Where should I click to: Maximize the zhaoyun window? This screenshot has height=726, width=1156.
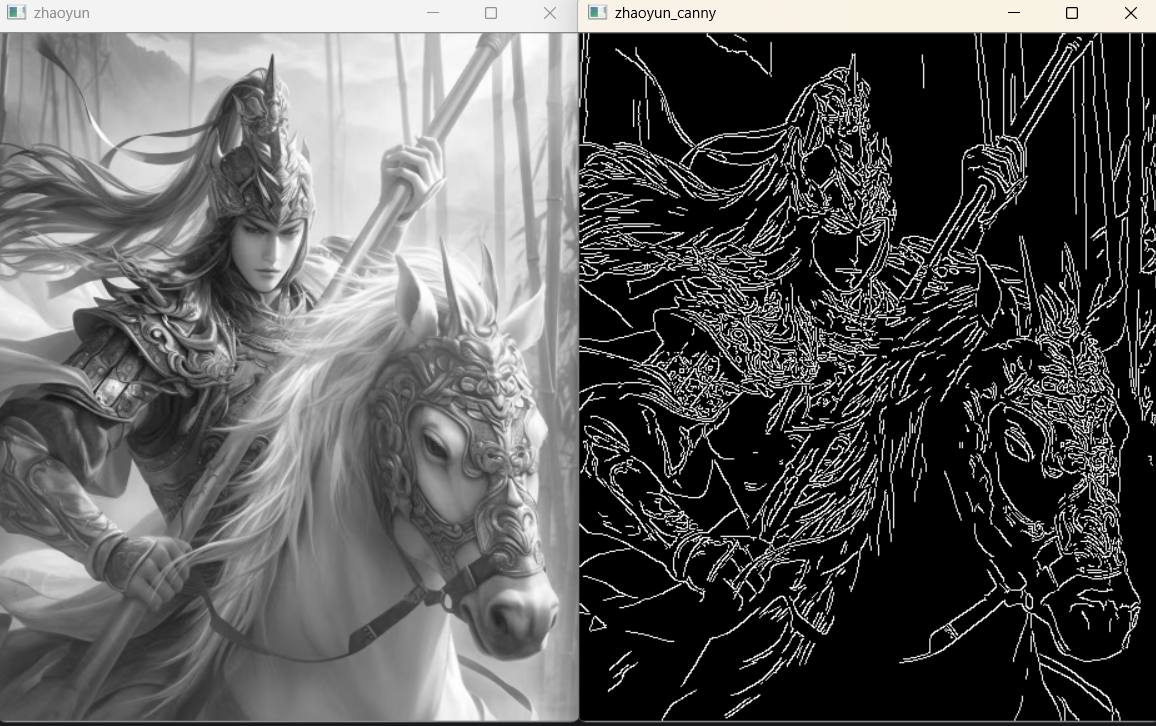(x=491, y=13)
